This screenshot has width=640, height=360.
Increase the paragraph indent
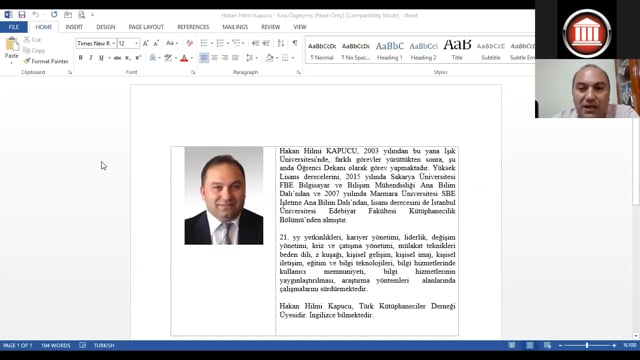coord(267,43)
